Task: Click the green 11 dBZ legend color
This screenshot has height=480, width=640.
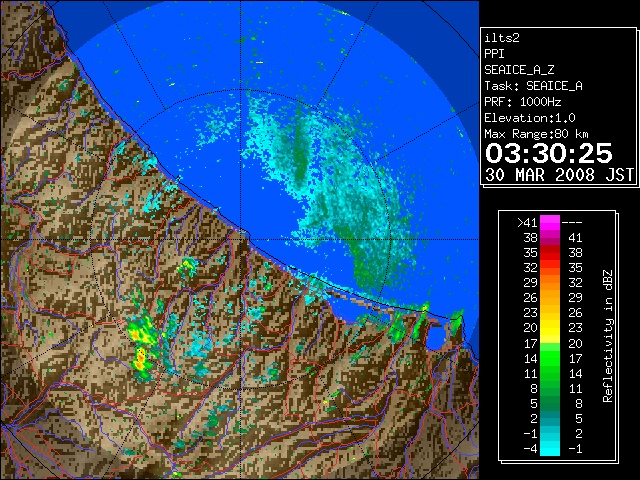Action: [550, 373]
